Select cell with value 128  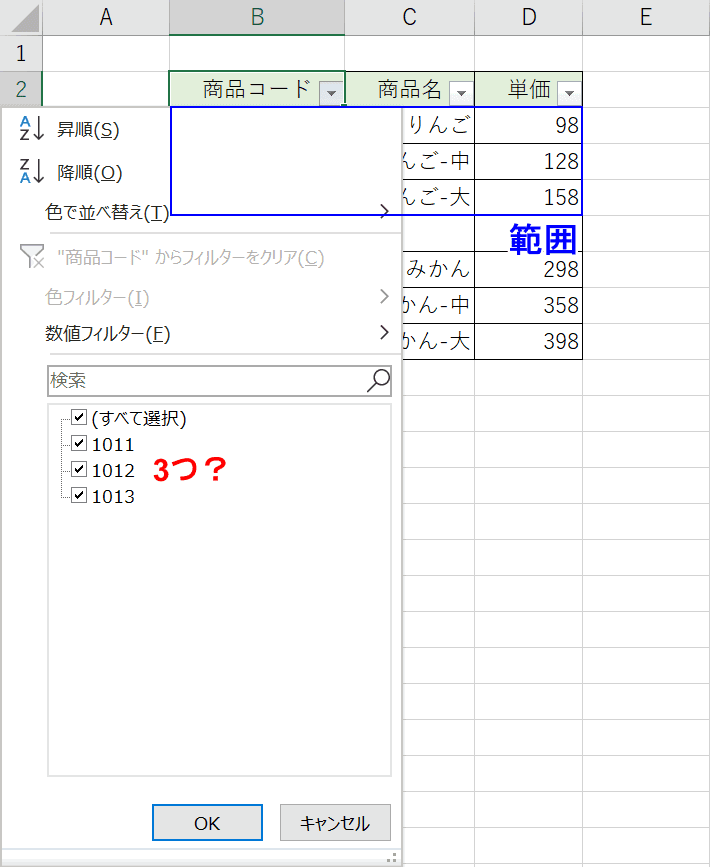click(x=528, y=161)
